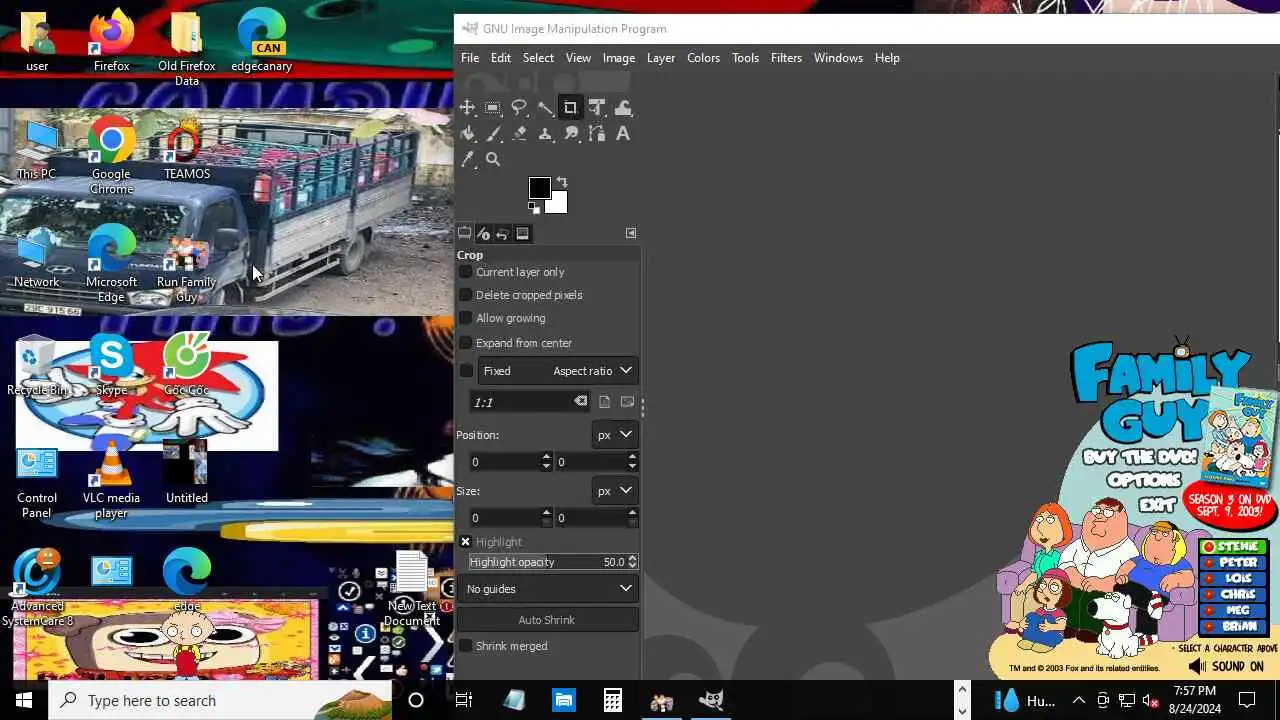Screen dimensions: 1280x720
Task: Select the Fuzzy Select magic wand tool
Action: pos(545,108)
